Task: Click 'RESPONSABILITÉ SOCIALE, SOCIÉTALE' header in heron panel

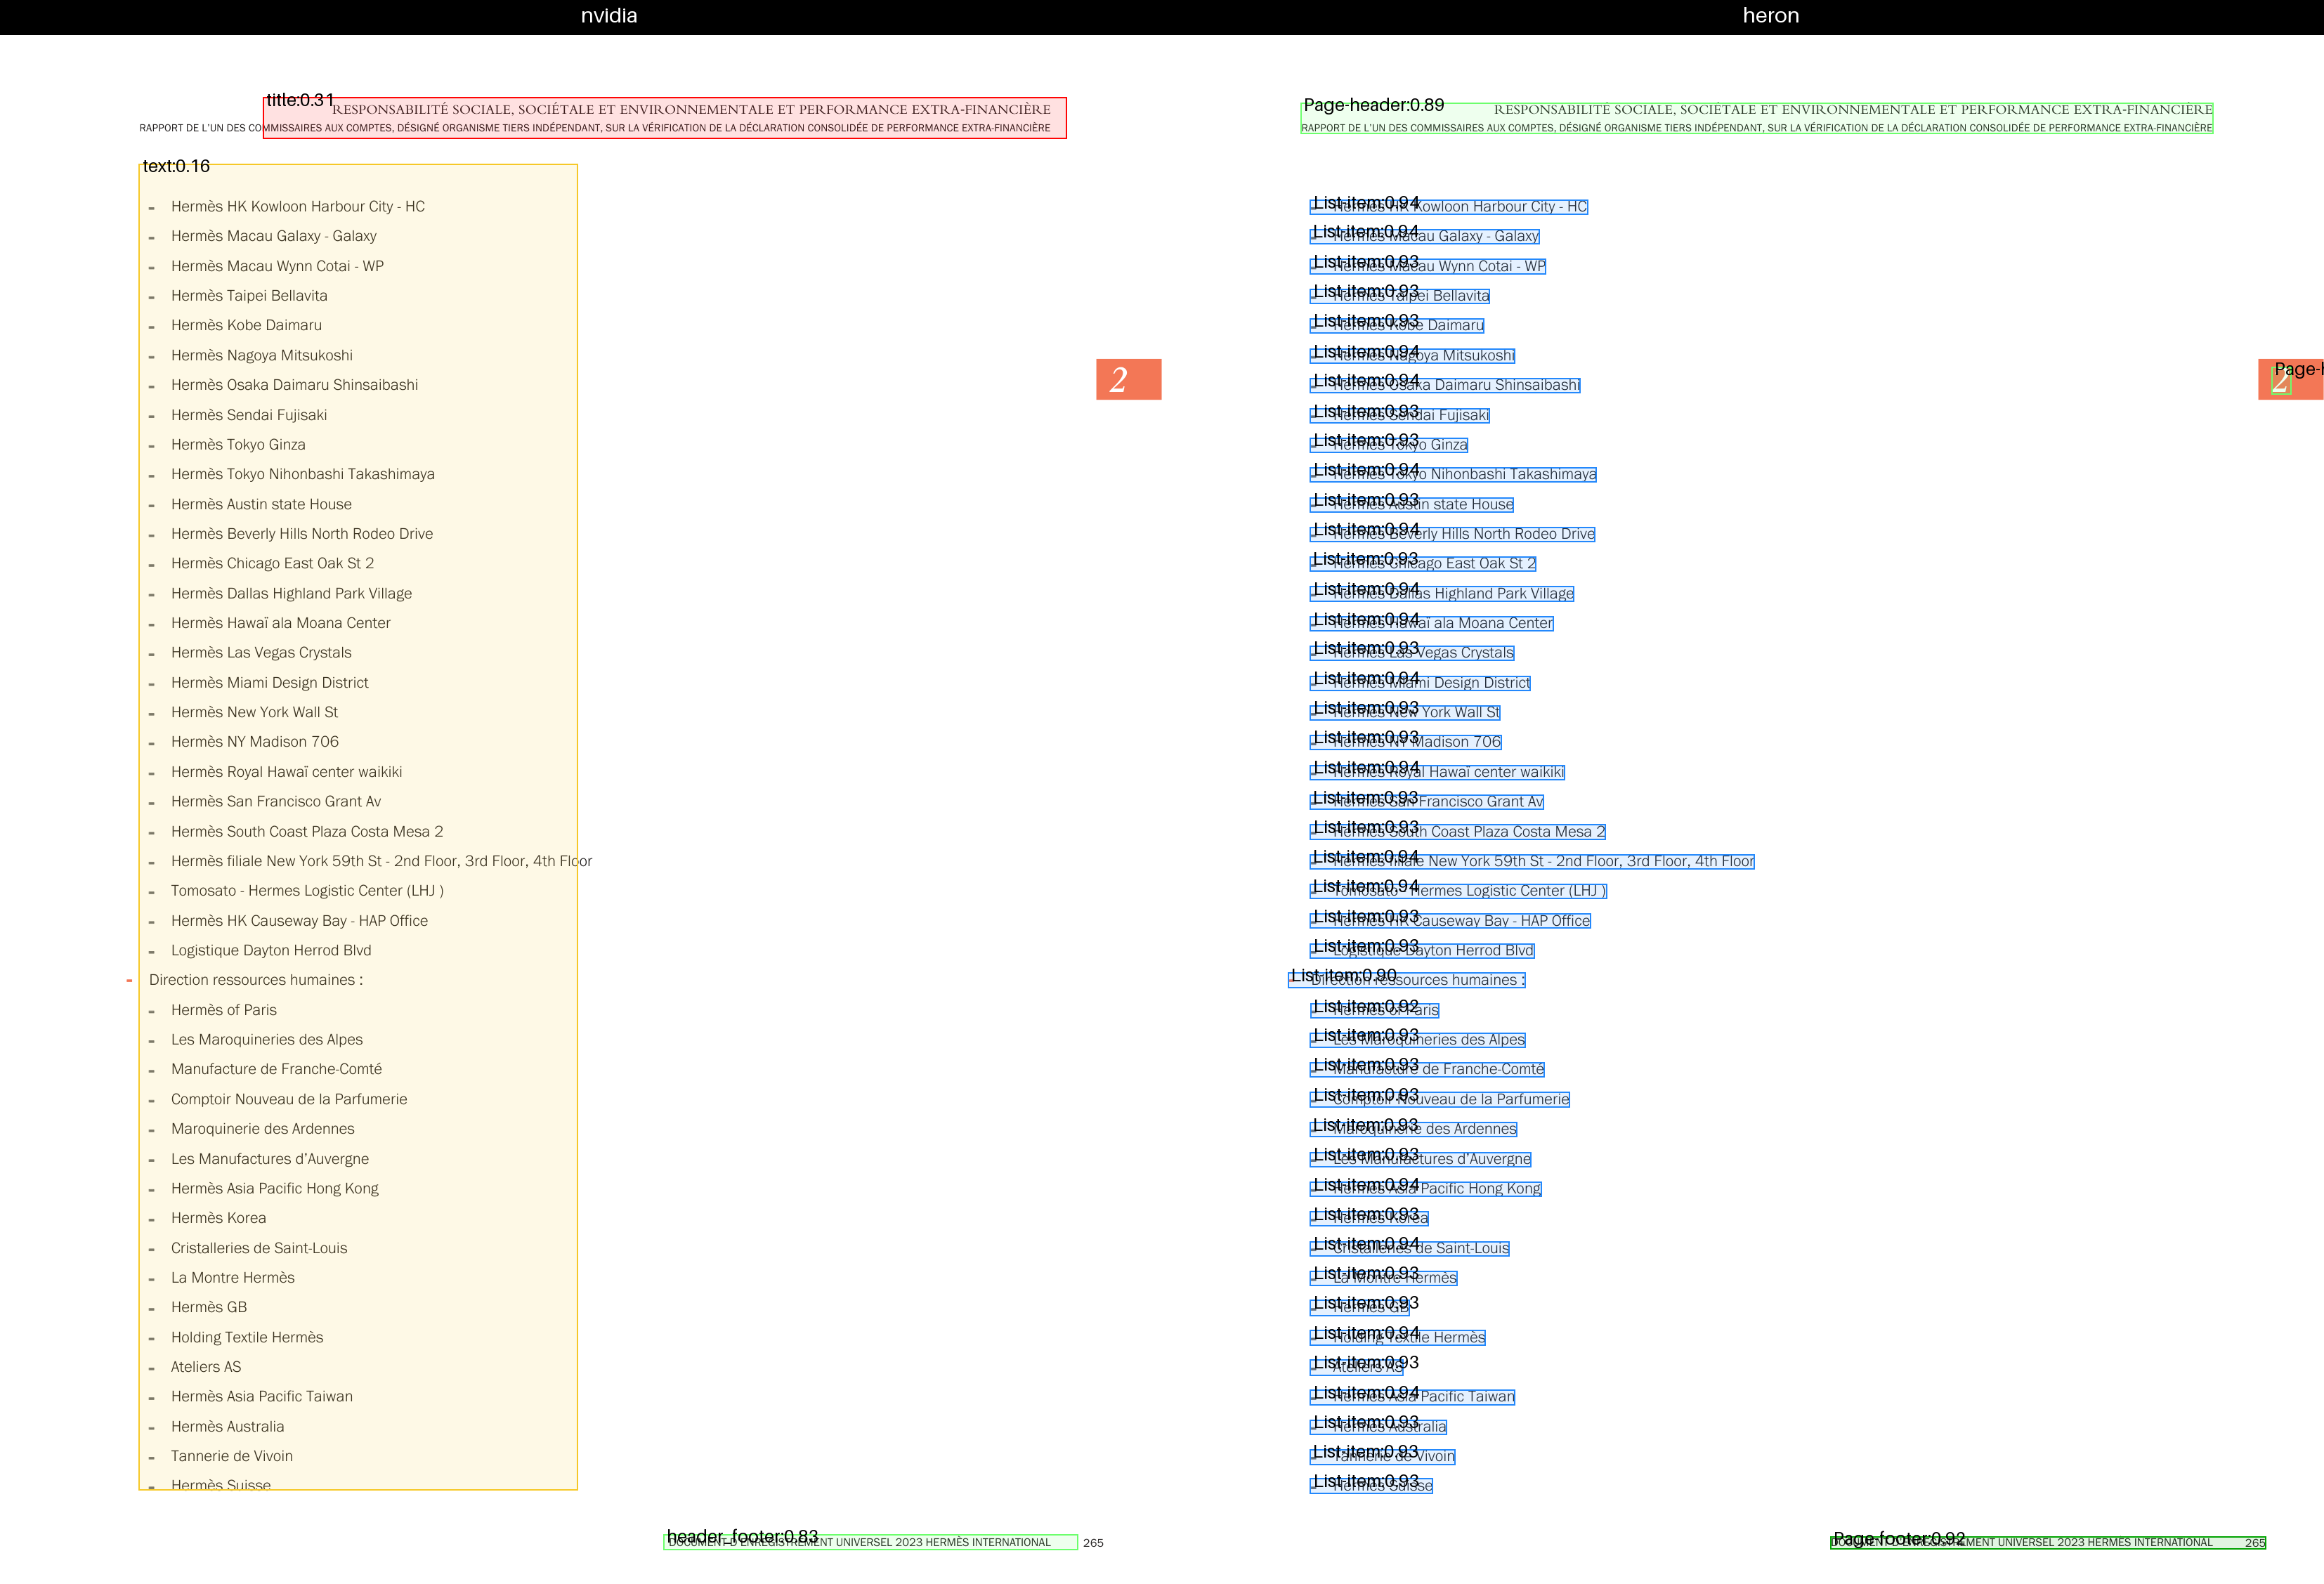Action: (x=1853, y=109)
